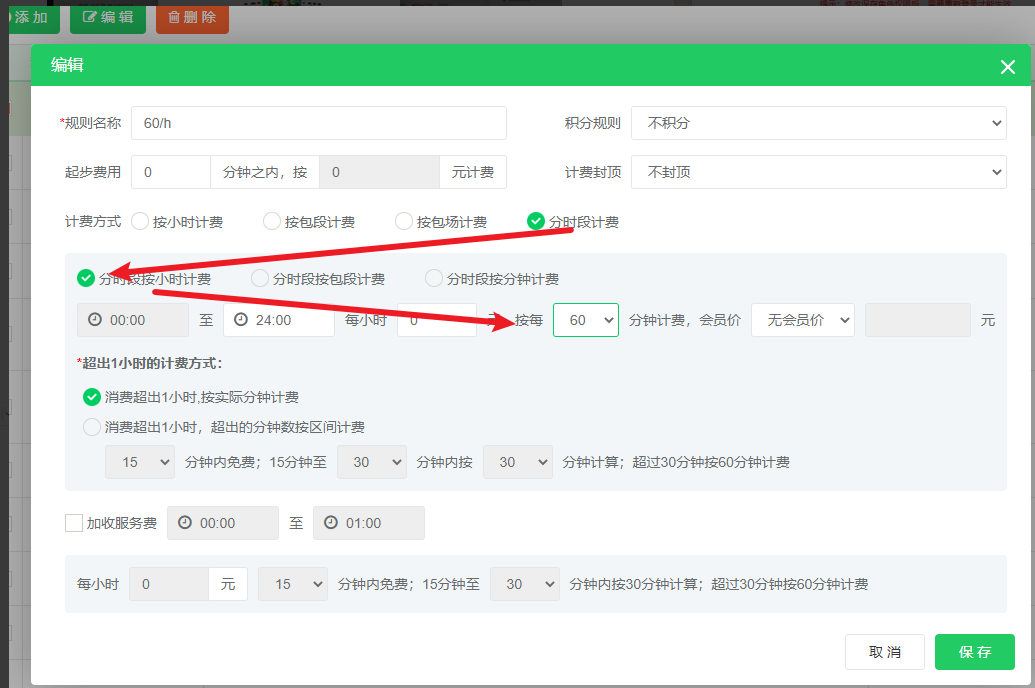Expand the 计费封顶 dropdown showing 不封顶
The image size is (1035, 688).
click(x=818, y=172)
